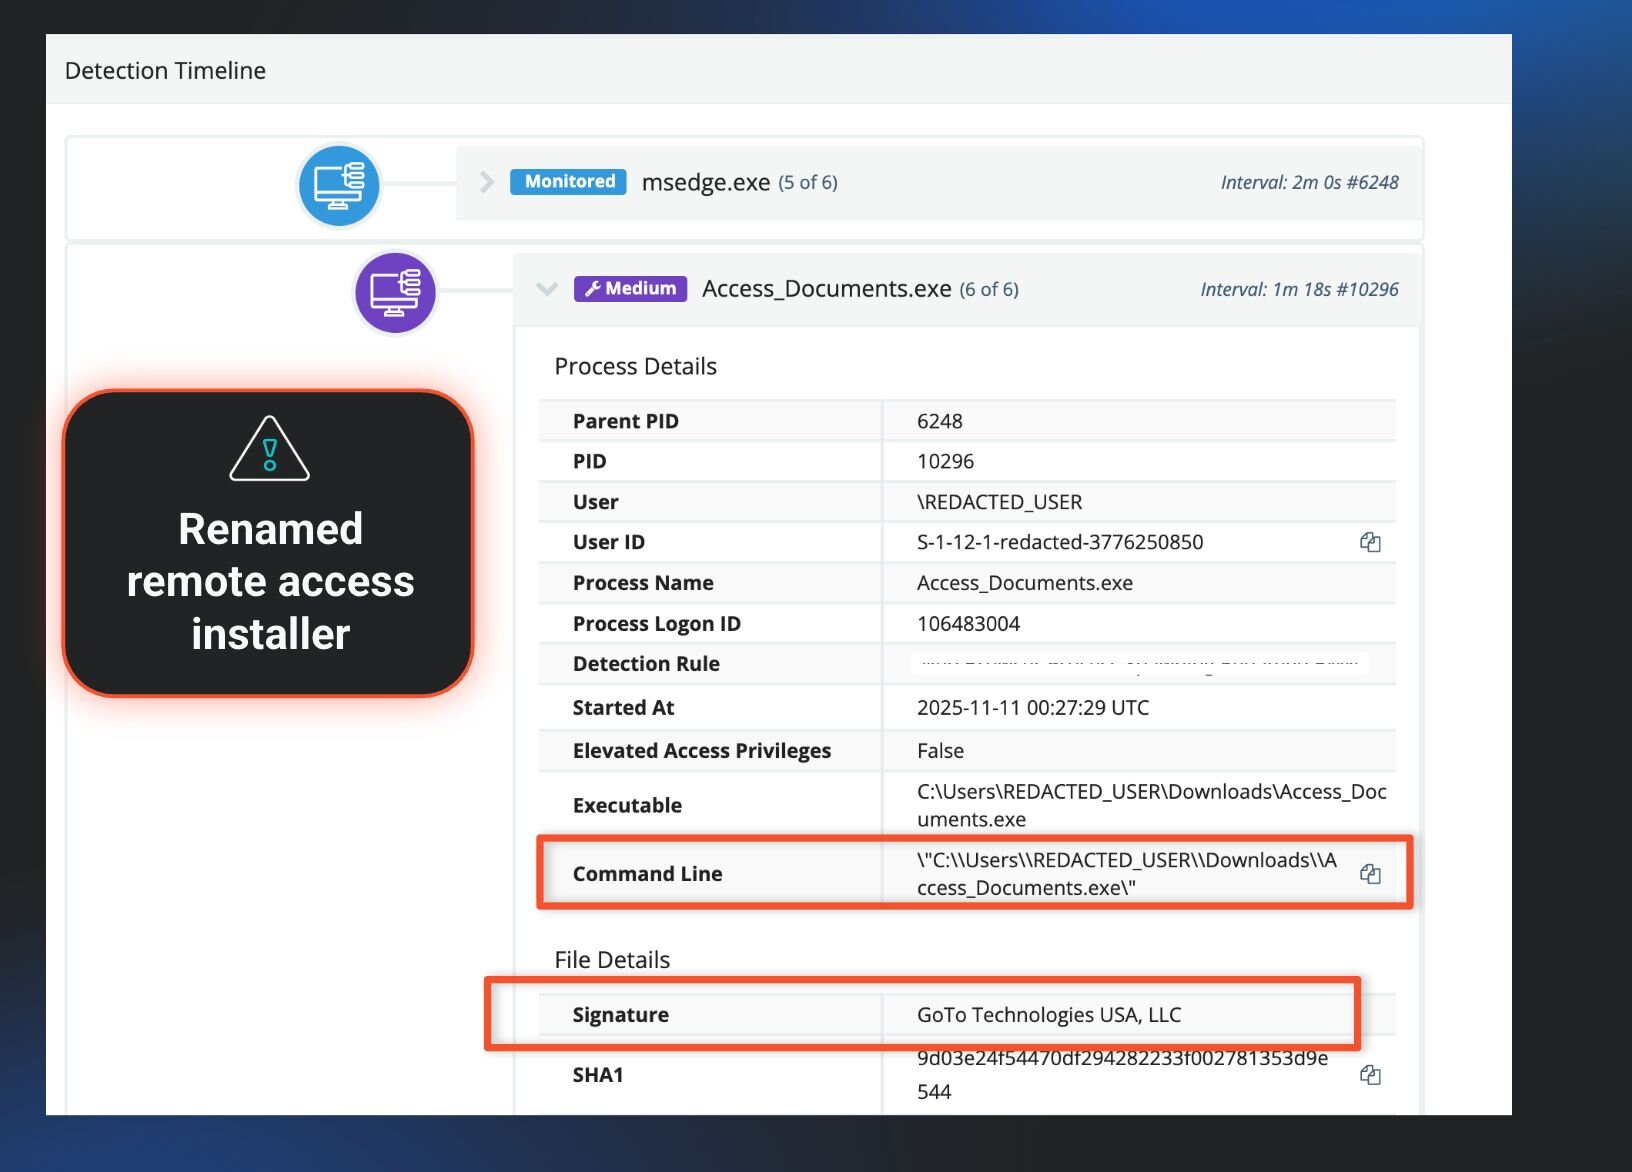Click the Interval 2m 0s #6248 label
The image size is (1632, 1172).
pyautogui.click(x=1308, y=182)
